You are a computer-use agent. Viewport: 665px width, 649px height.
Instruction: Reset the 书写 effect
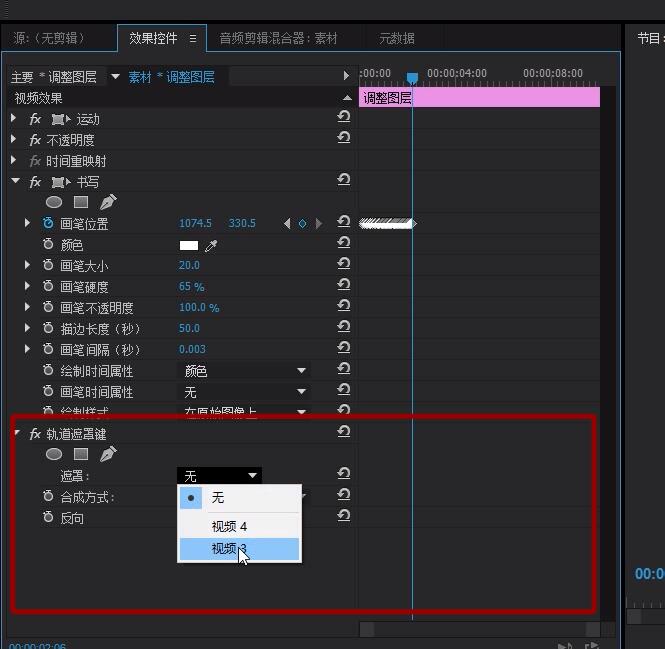(344, 179)
